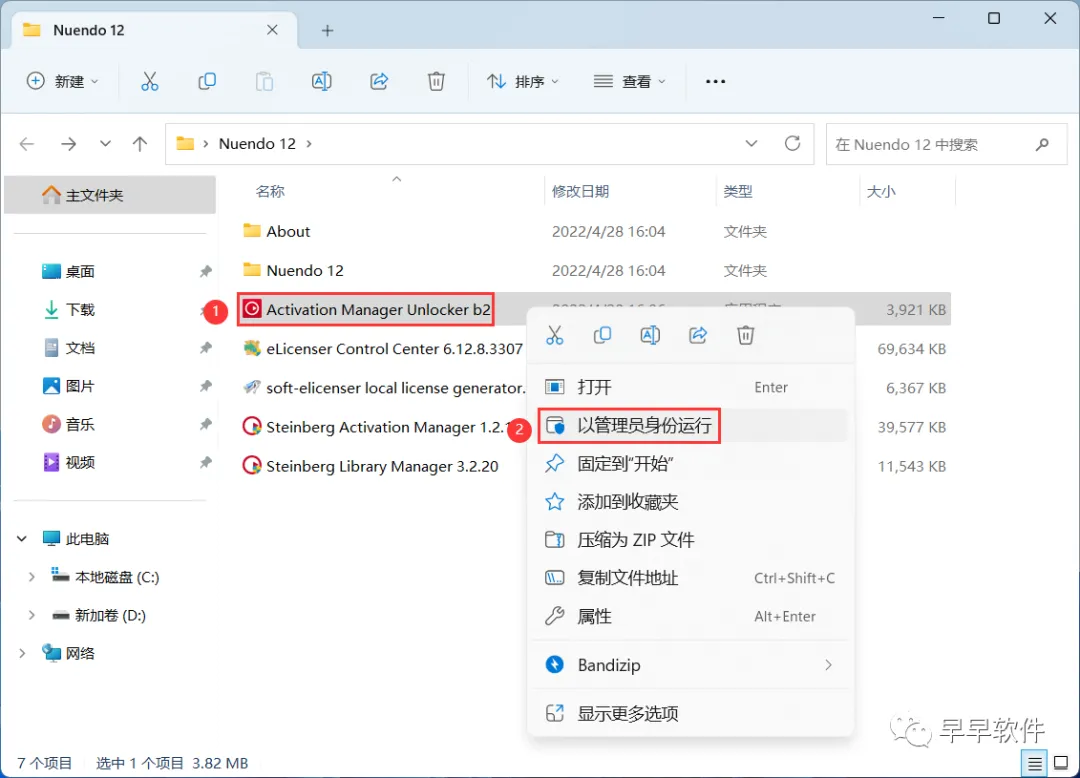The width and height of the screenshot is (1080, 778).
Task: Open the three-dot more options menu
Action: (716, 81)
